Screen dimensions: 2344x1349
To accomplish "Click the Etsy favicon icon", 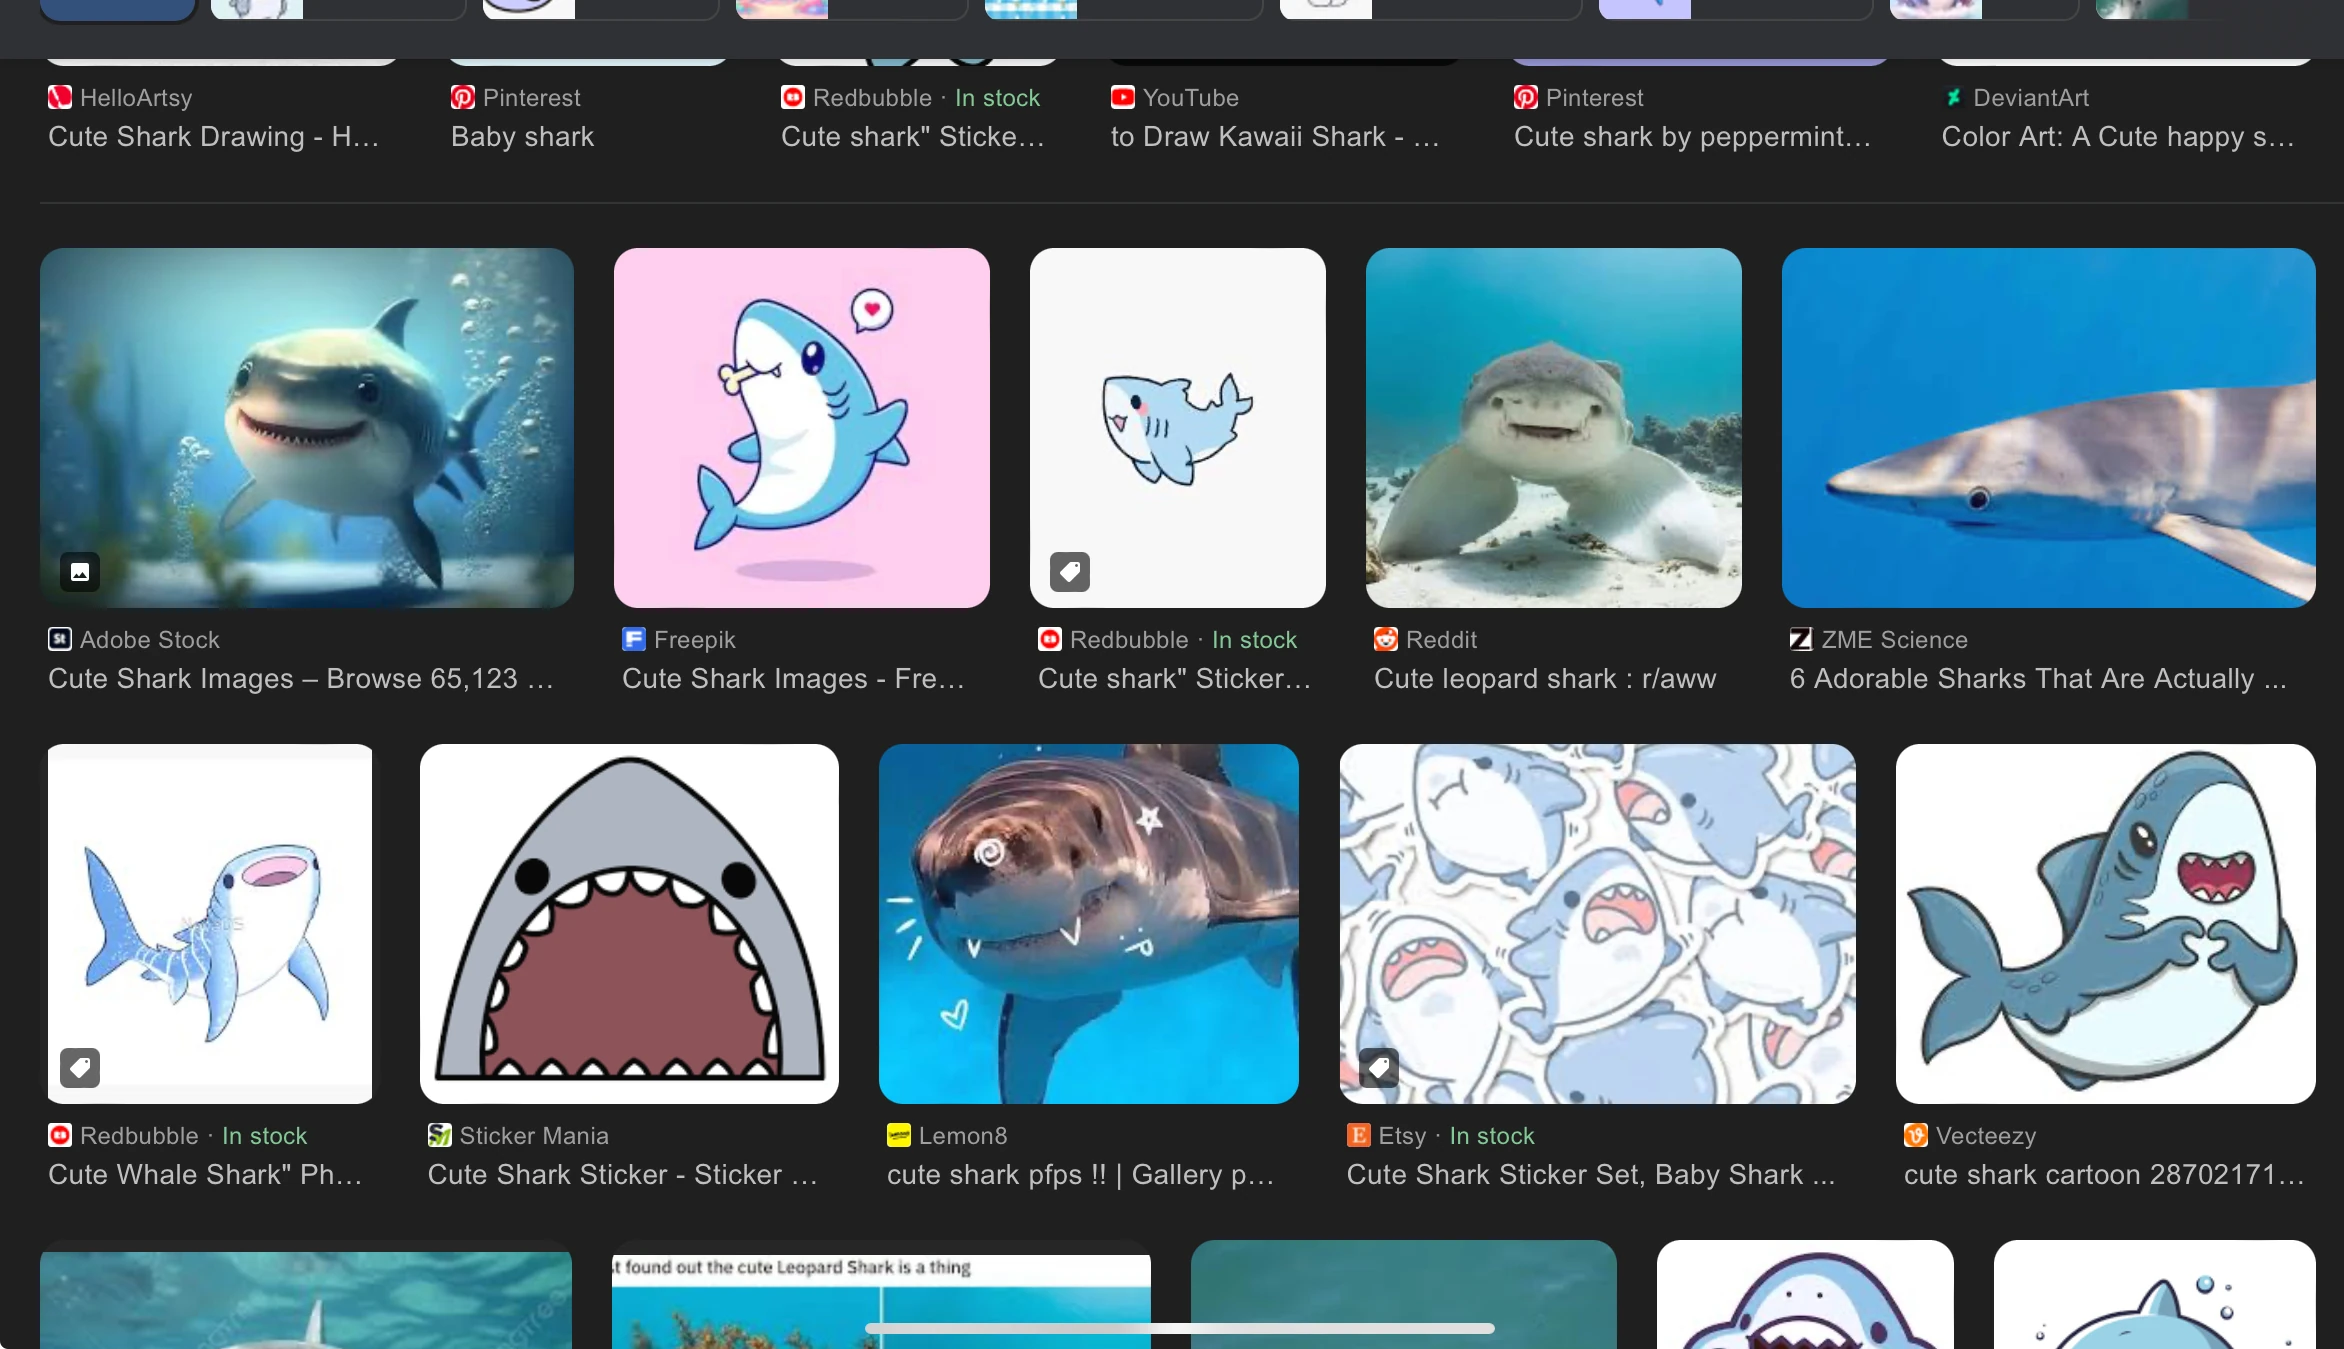I will (1358, 1135).
